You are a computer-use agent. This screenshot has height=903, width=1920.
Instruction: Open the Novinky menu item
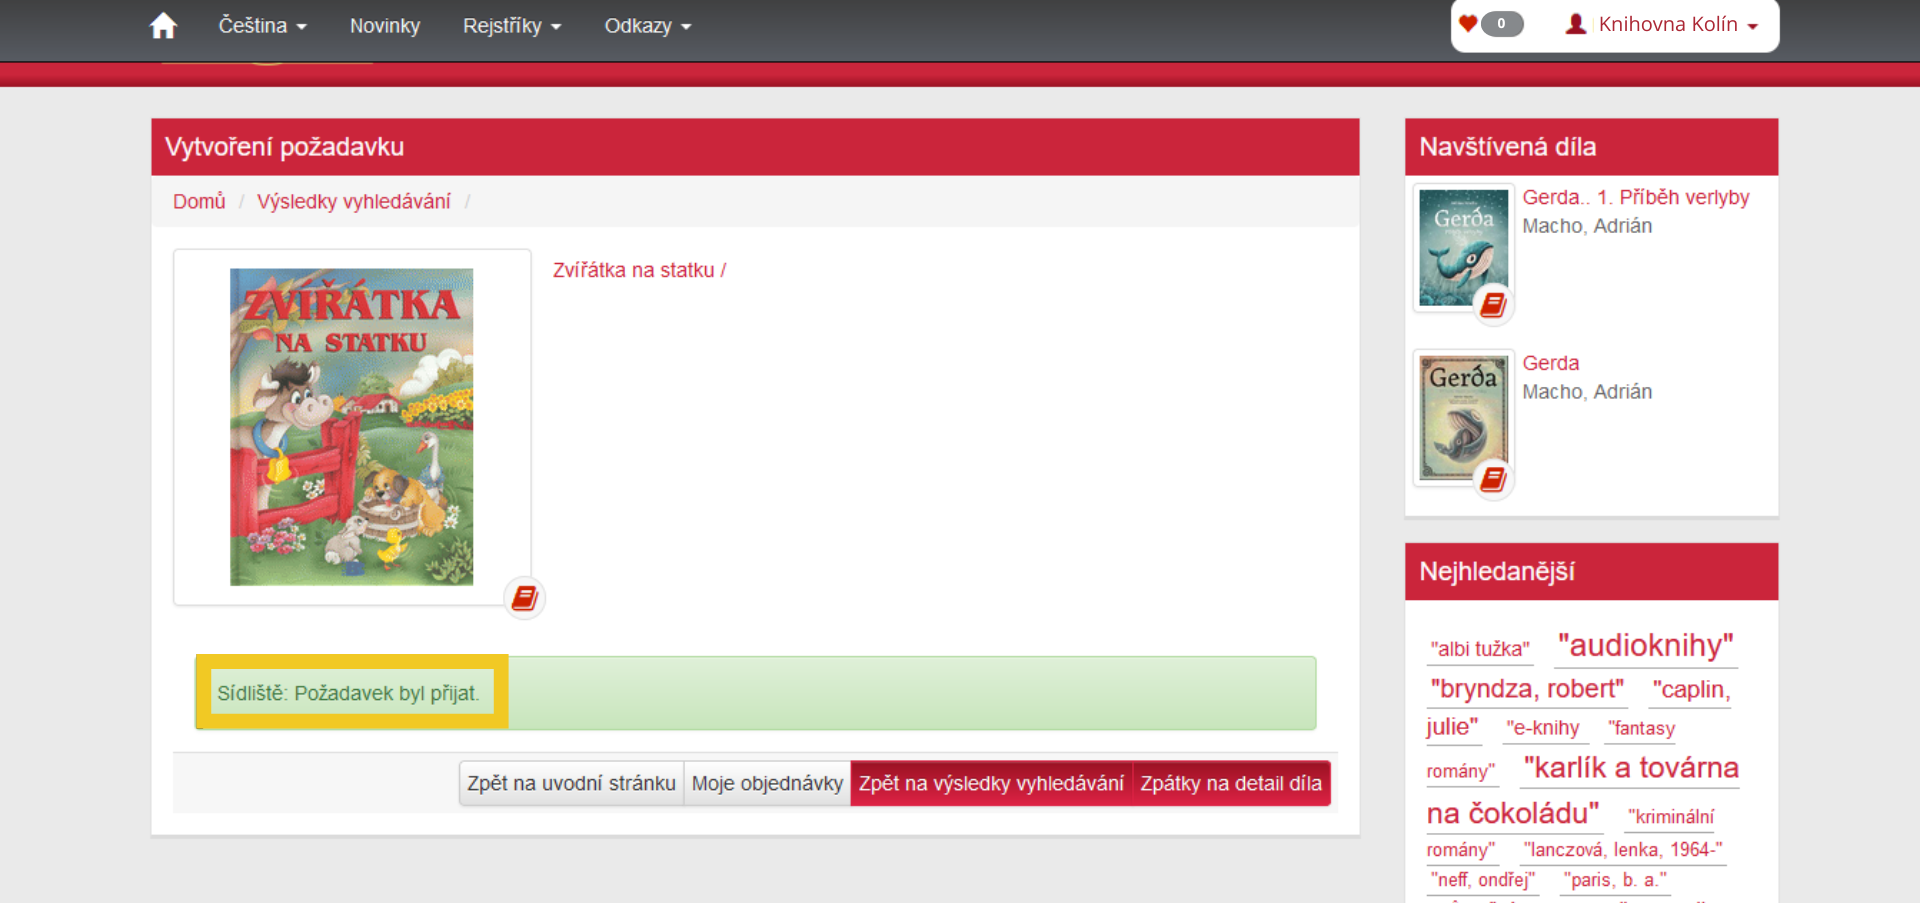click(x=385, y=26)
